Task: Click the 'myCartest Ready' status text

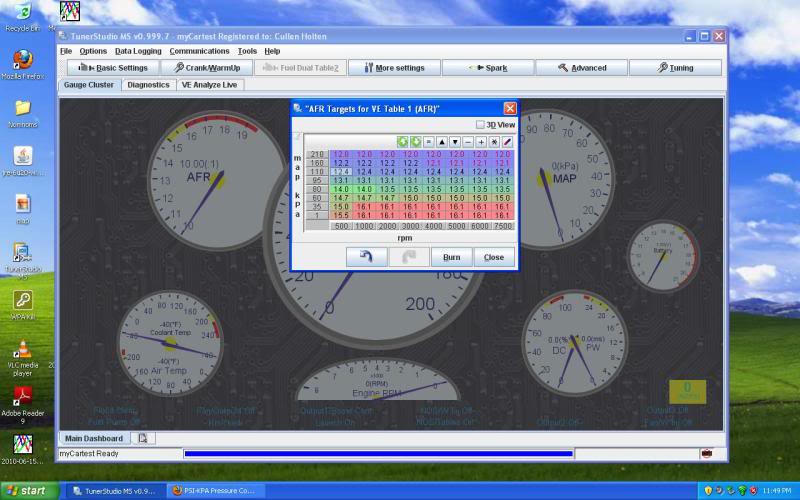Action: [x=89, y=453]
